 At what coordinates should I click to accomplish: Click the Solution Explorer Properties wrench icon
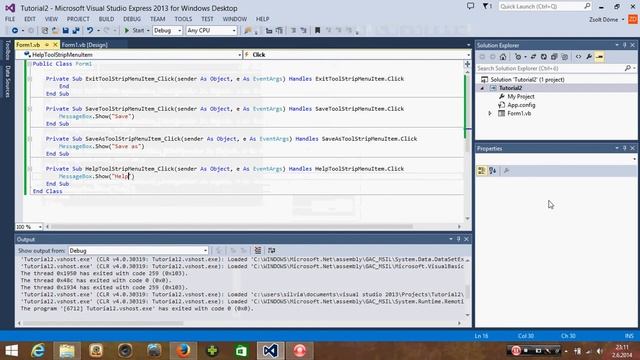pyautogui.click(x=589, y=57)
